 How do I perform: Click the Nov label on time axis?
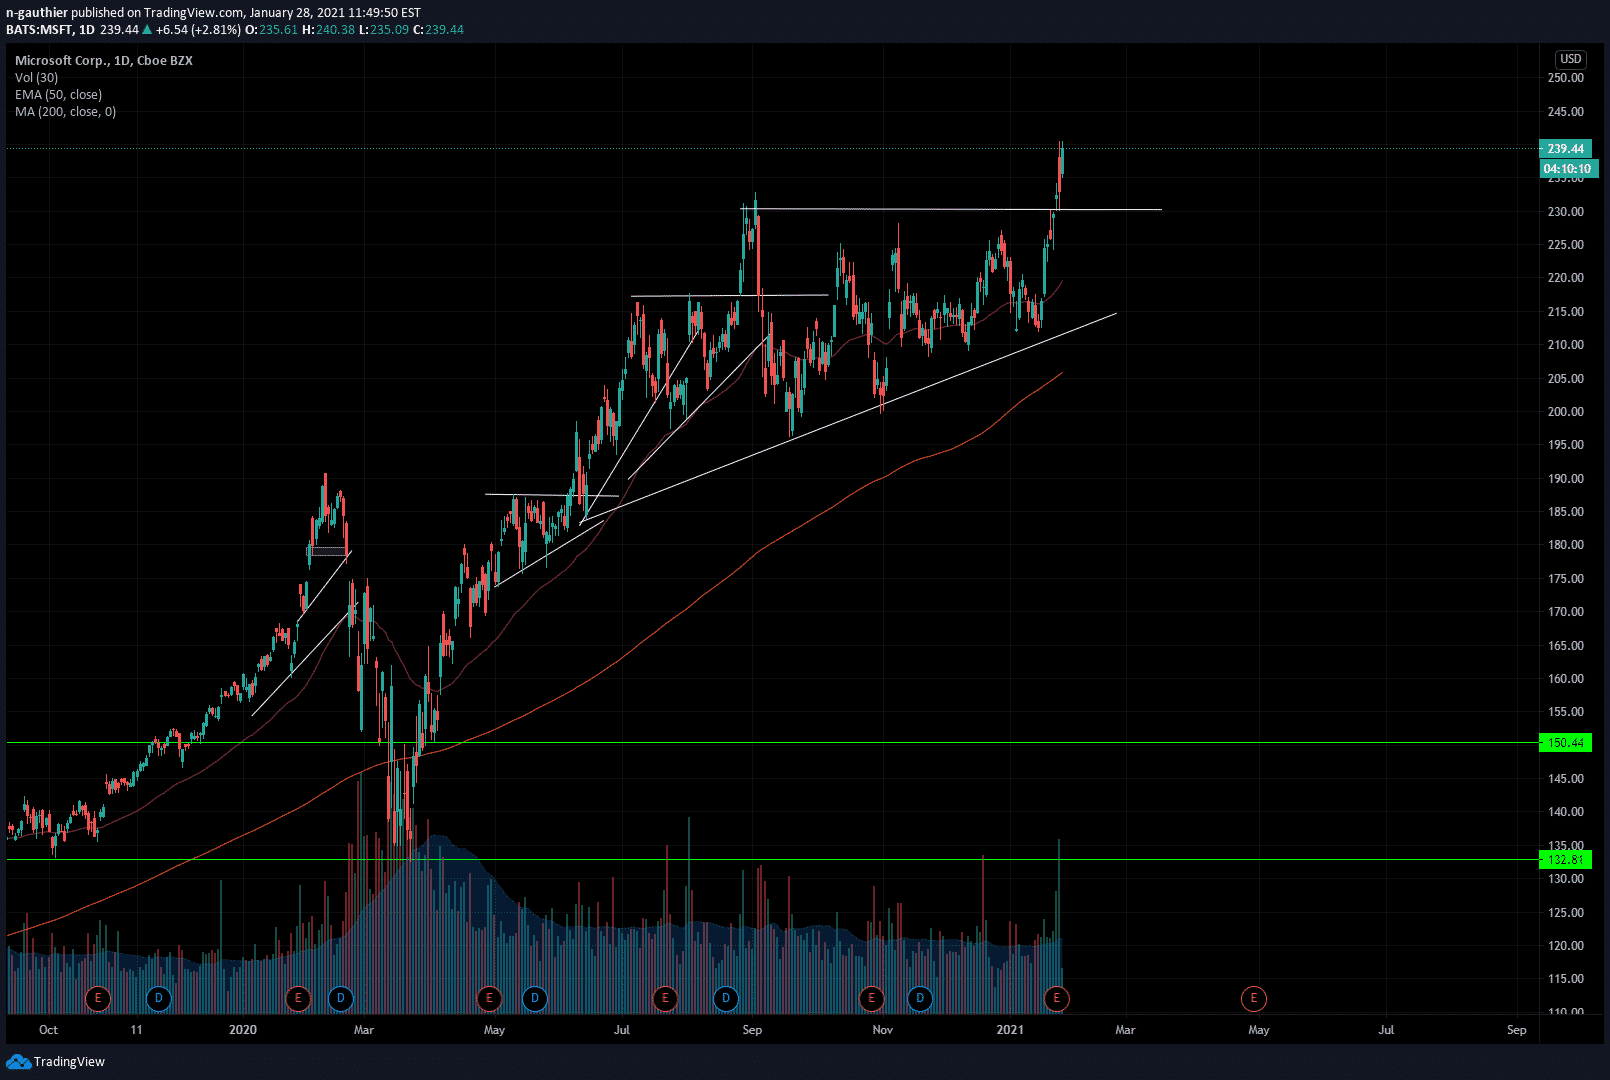(x=882, y=1030)
